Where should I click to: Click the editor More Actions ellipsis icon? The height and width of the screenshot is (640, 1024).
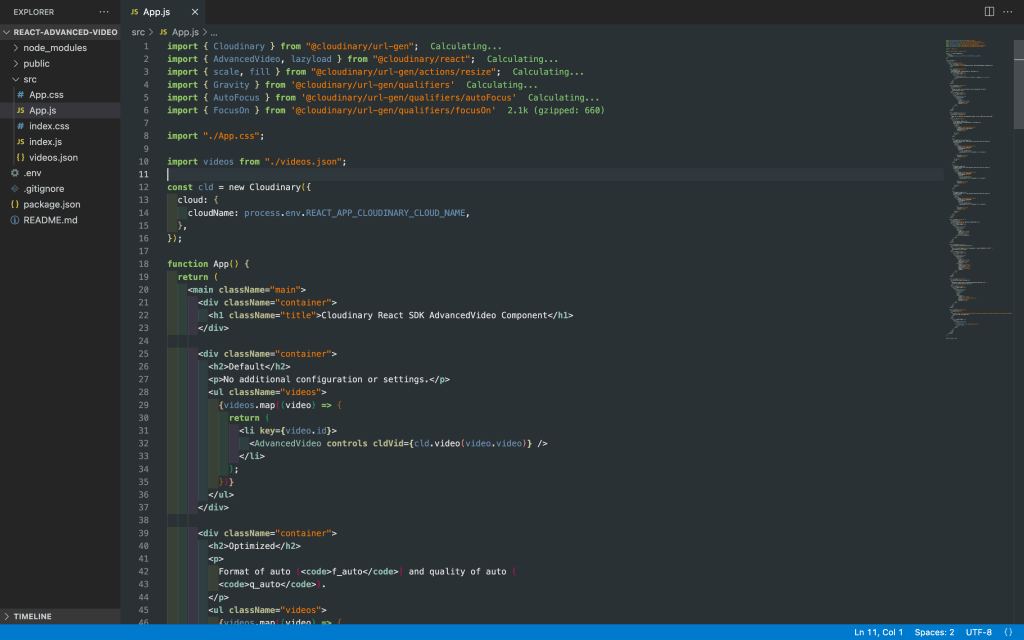[1008, 10]
